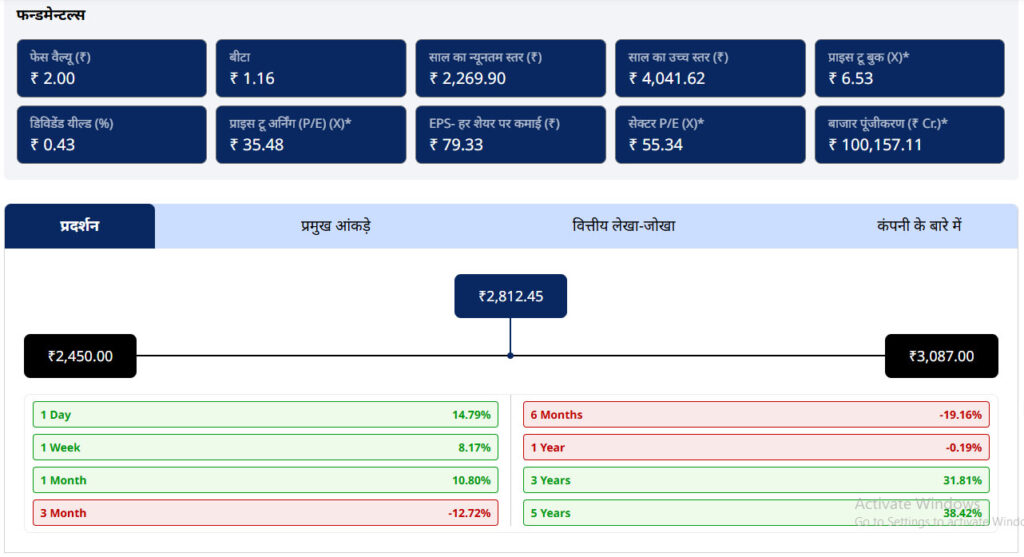
Task: Click the EPS ₹ 79.33 card
Action: click(x=511, y=134)
